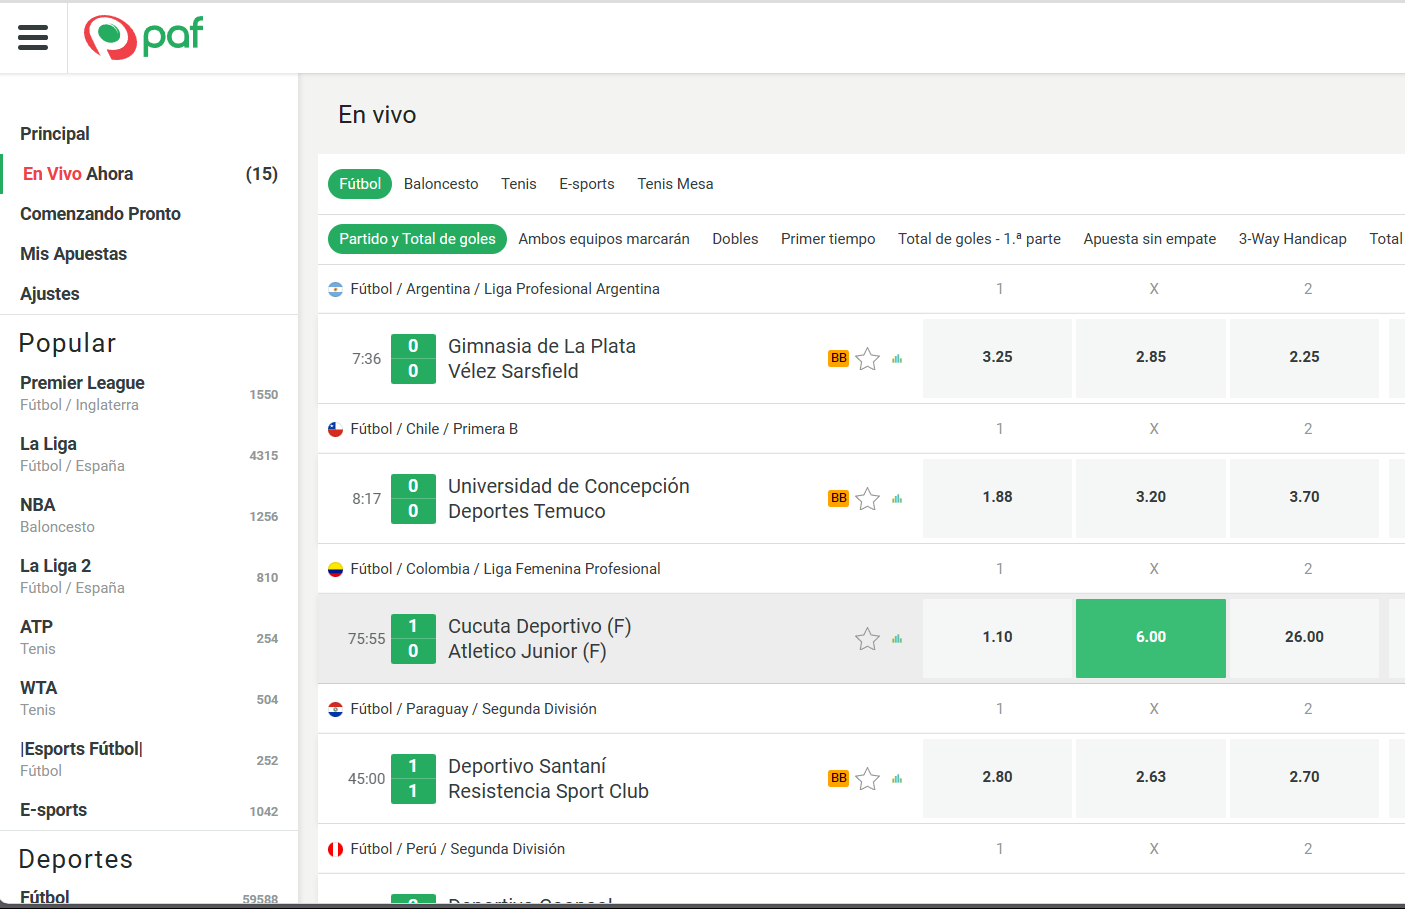This screenshot has width=1405, height=909.
Task: Open the Tenis Mesa tab
Action: (x=675, y=184)
